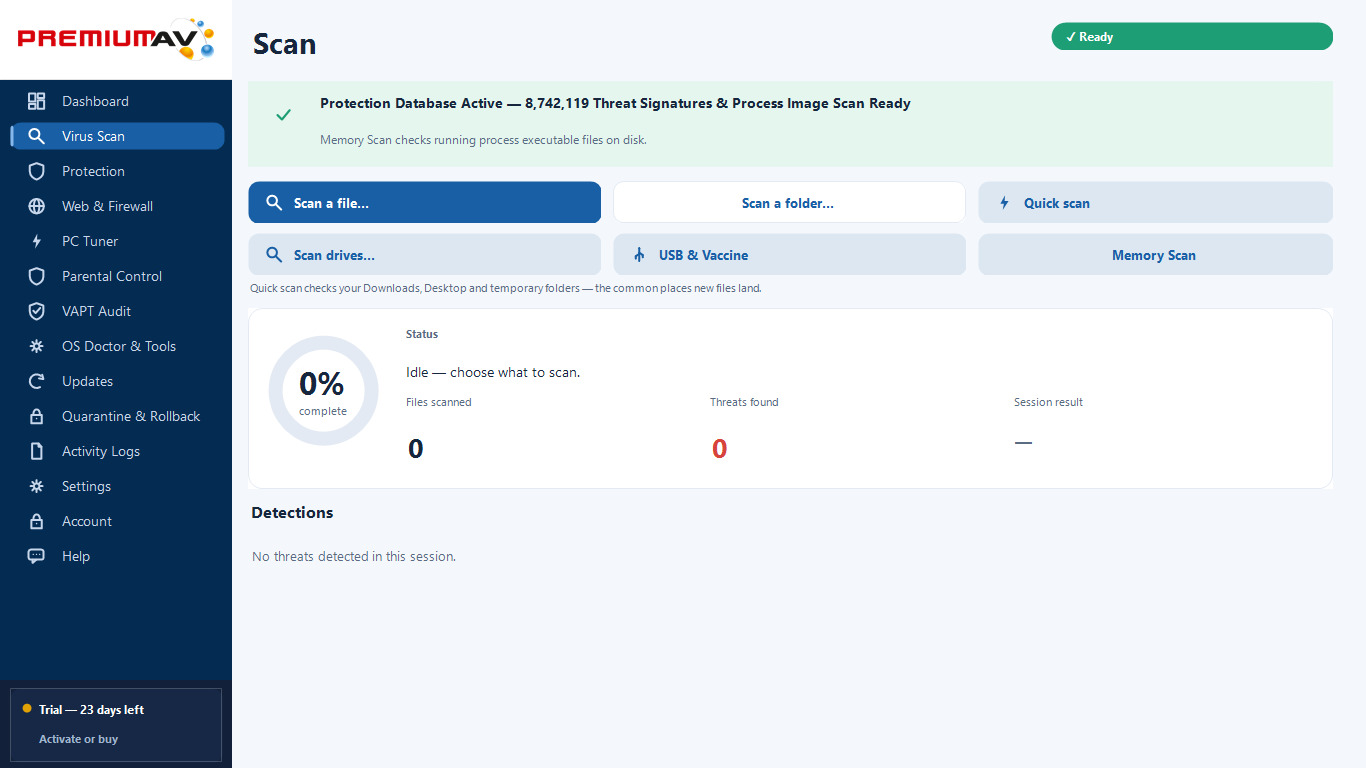
Task: Click the Idle — choose what to scan status
Action: click(493, 372)
